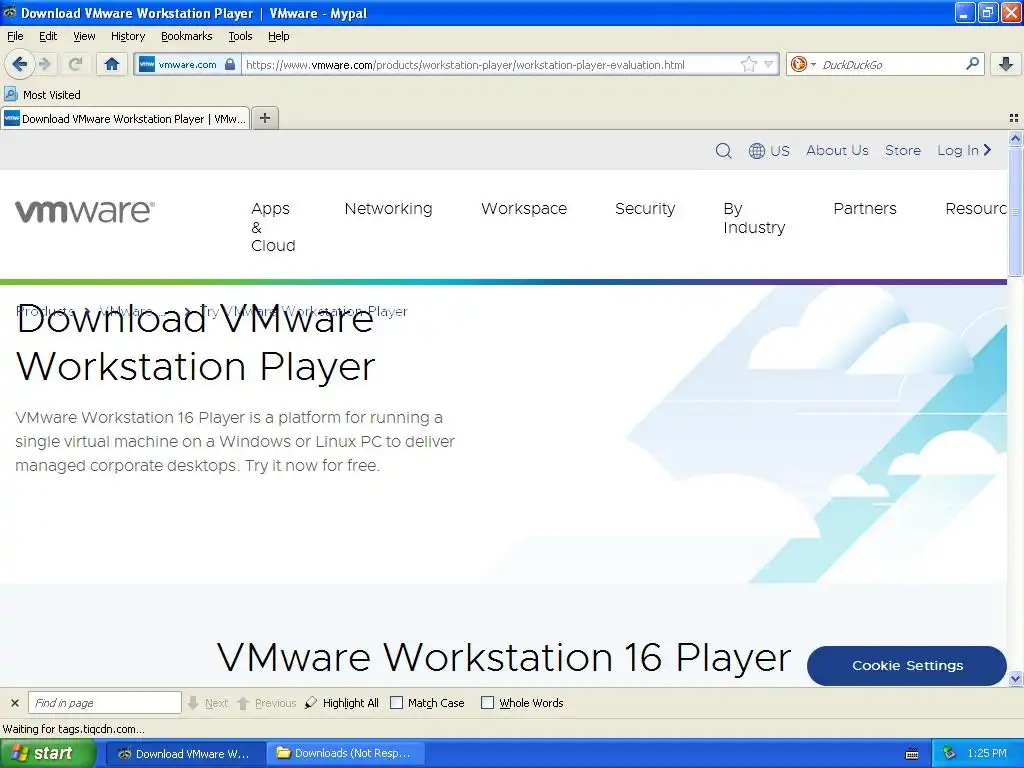
Task: Open the Help menu
Action: [278, 36]
